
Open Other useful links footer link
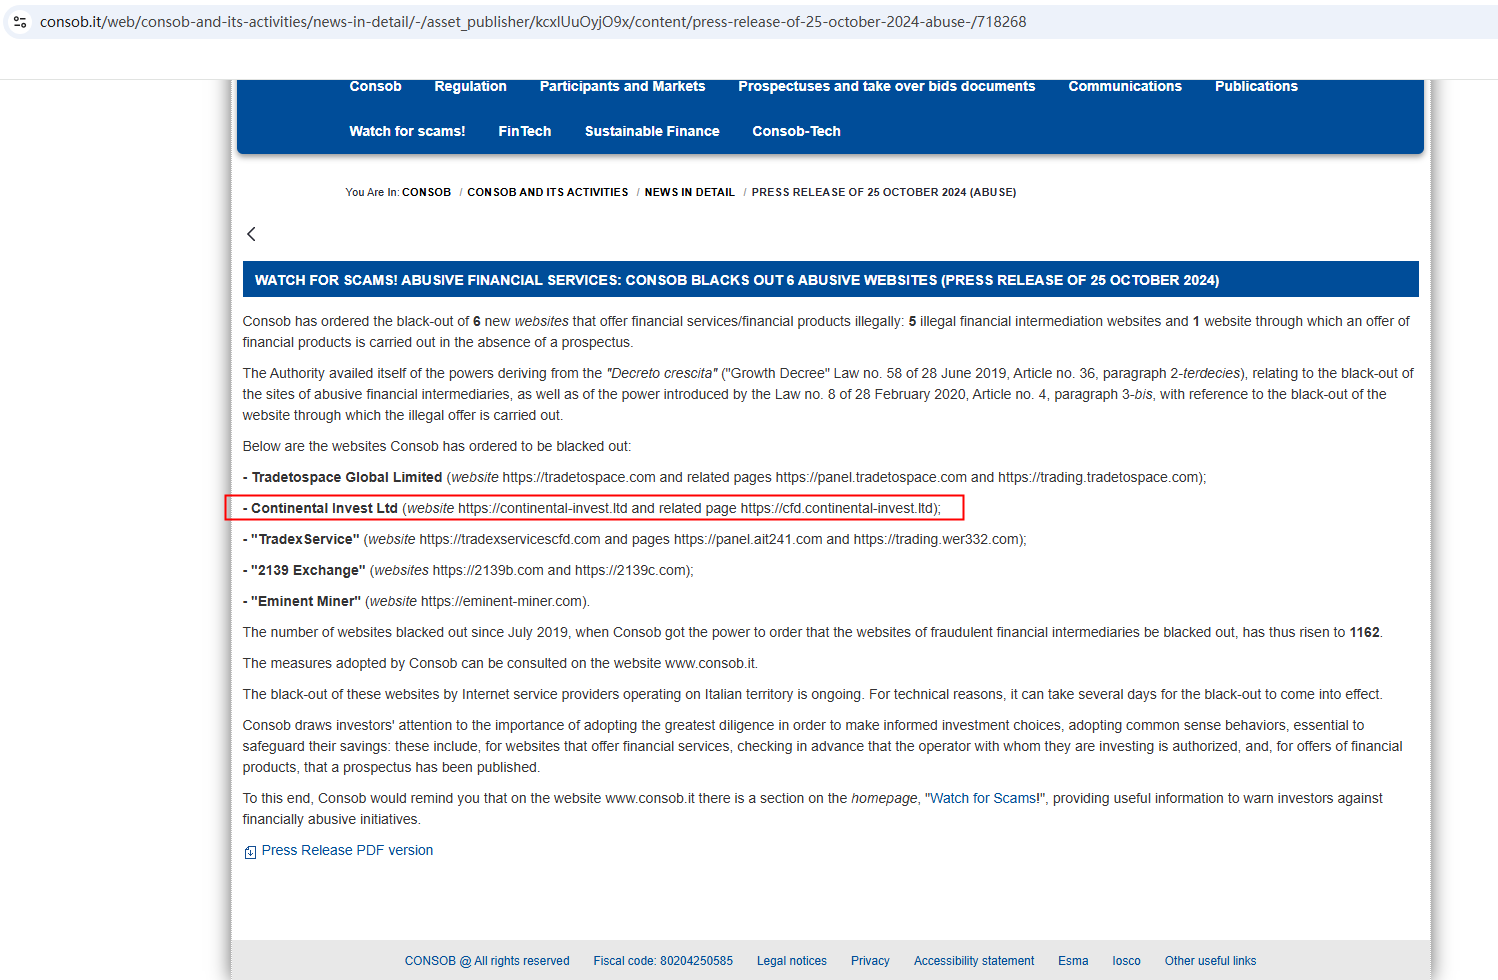(1210, 961)
